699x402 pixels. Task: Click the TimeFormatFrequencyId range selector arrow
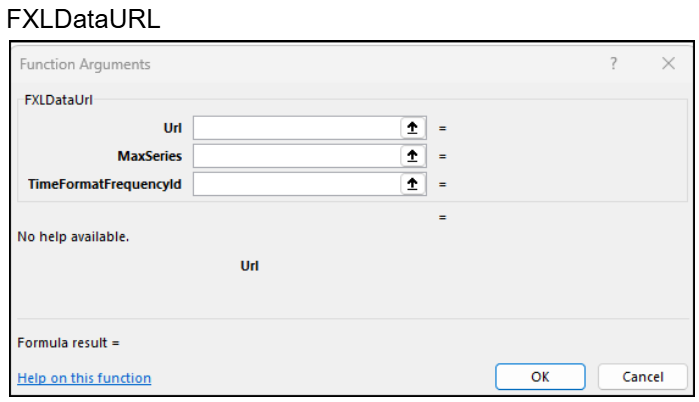(413, 184)
